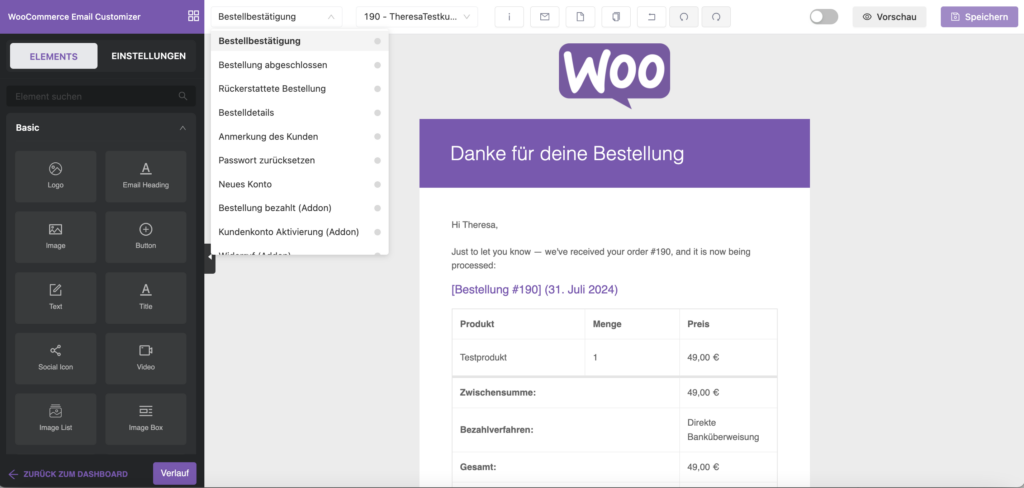The image size is (1024, 488).
Task: Open the Bestellbestätigung email type dropdown
Action: 276,17
